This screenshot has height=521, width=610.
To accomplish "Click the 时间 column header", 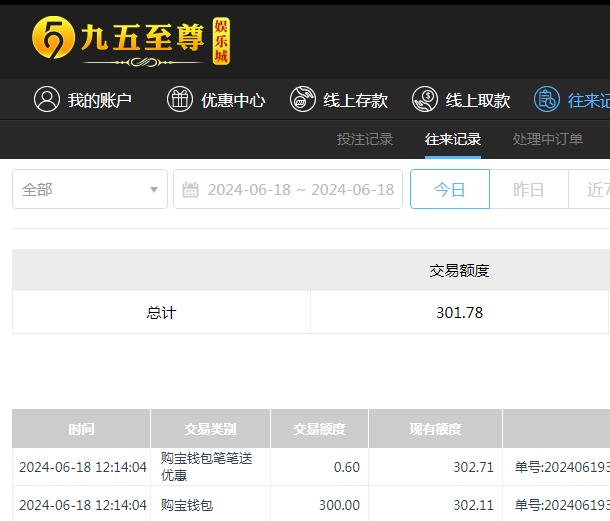I will tap(81, 429).
